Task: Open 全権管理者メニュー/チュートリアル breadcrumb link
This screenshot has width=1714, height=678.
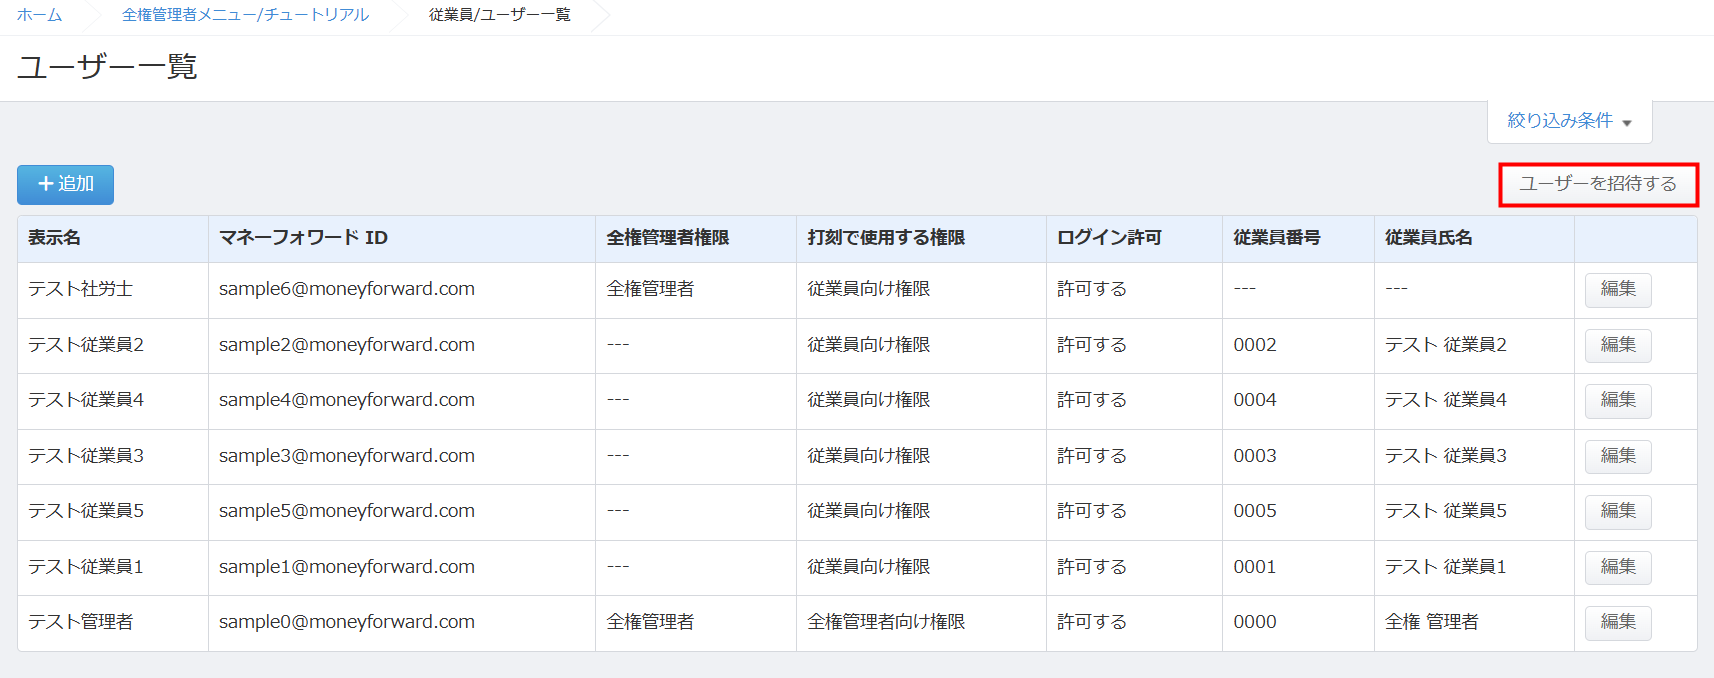Action: 245,15
